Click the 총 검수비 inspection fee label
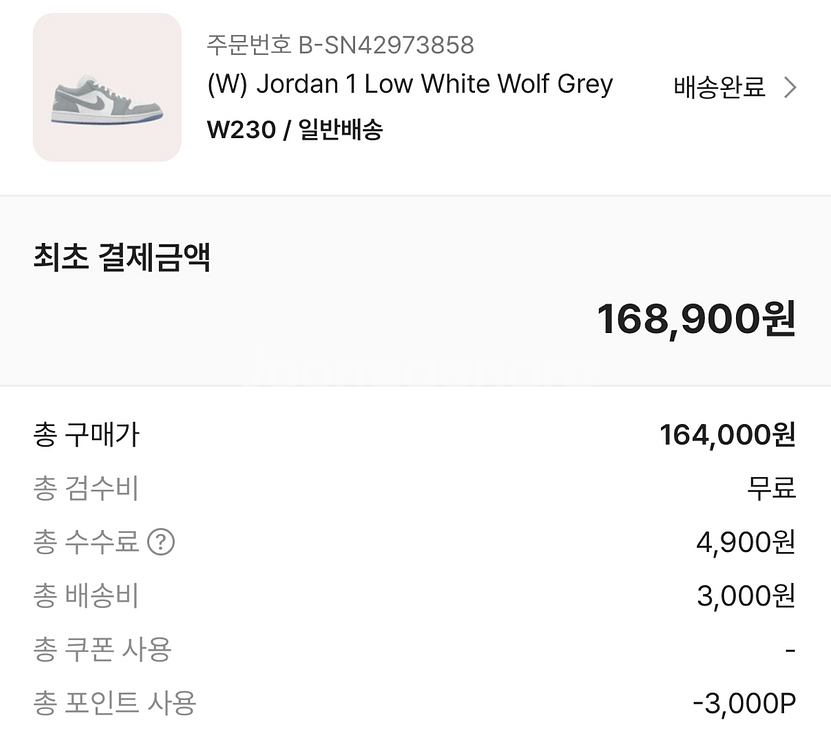Image resolution: width=831 pixels, height=750 pixels. pyautogui.click(x=86, y=488)
